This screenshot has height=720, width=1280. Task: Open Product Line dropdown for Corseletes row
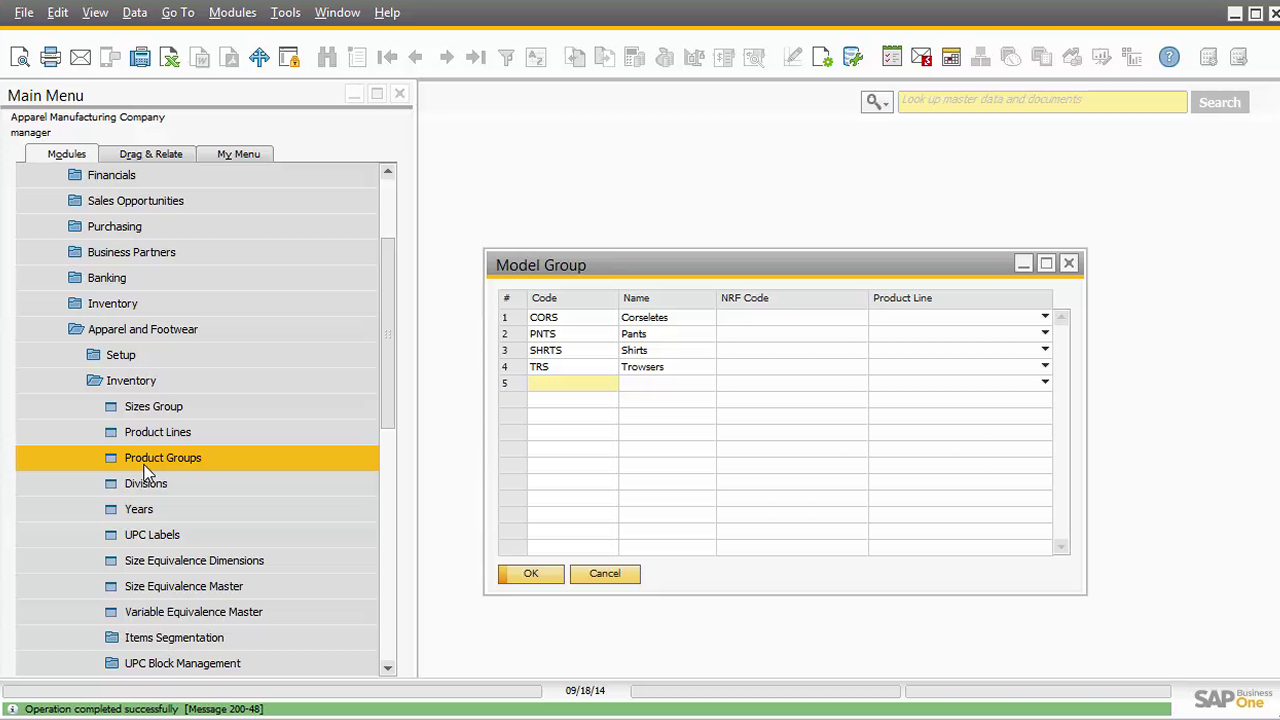click(x=1045, y=317)
